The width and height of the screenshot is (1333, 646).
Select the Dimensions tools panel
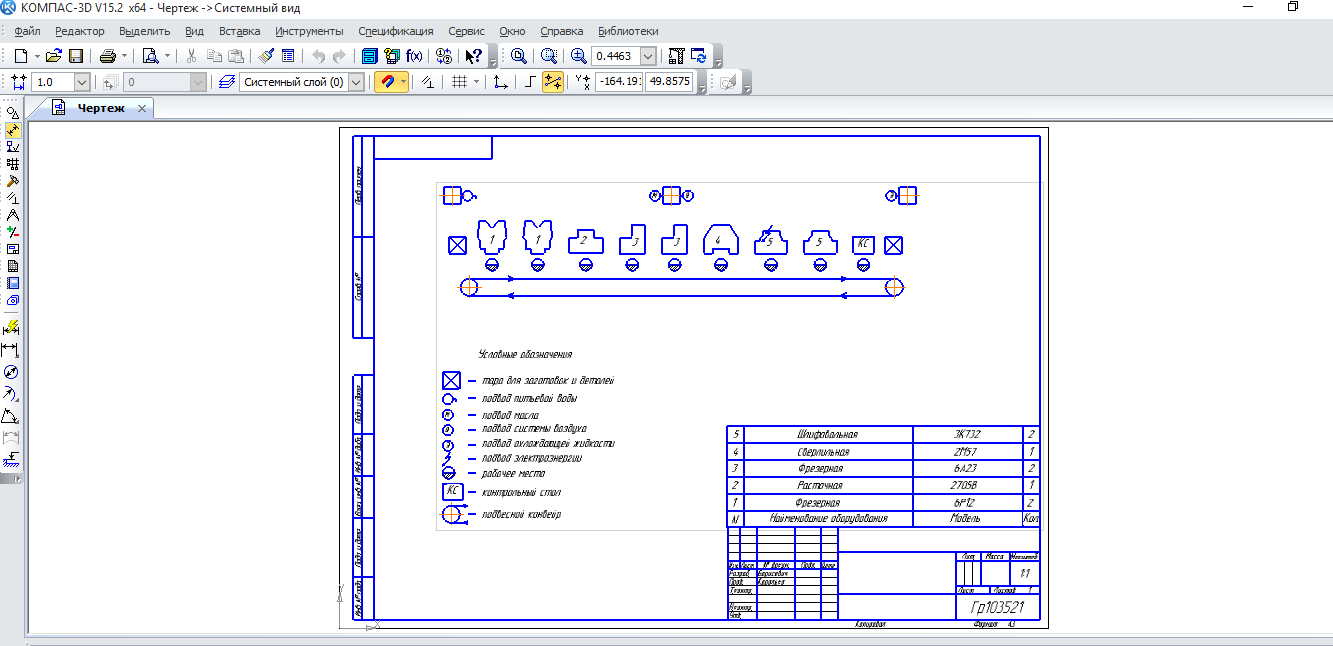coord(13,130)
